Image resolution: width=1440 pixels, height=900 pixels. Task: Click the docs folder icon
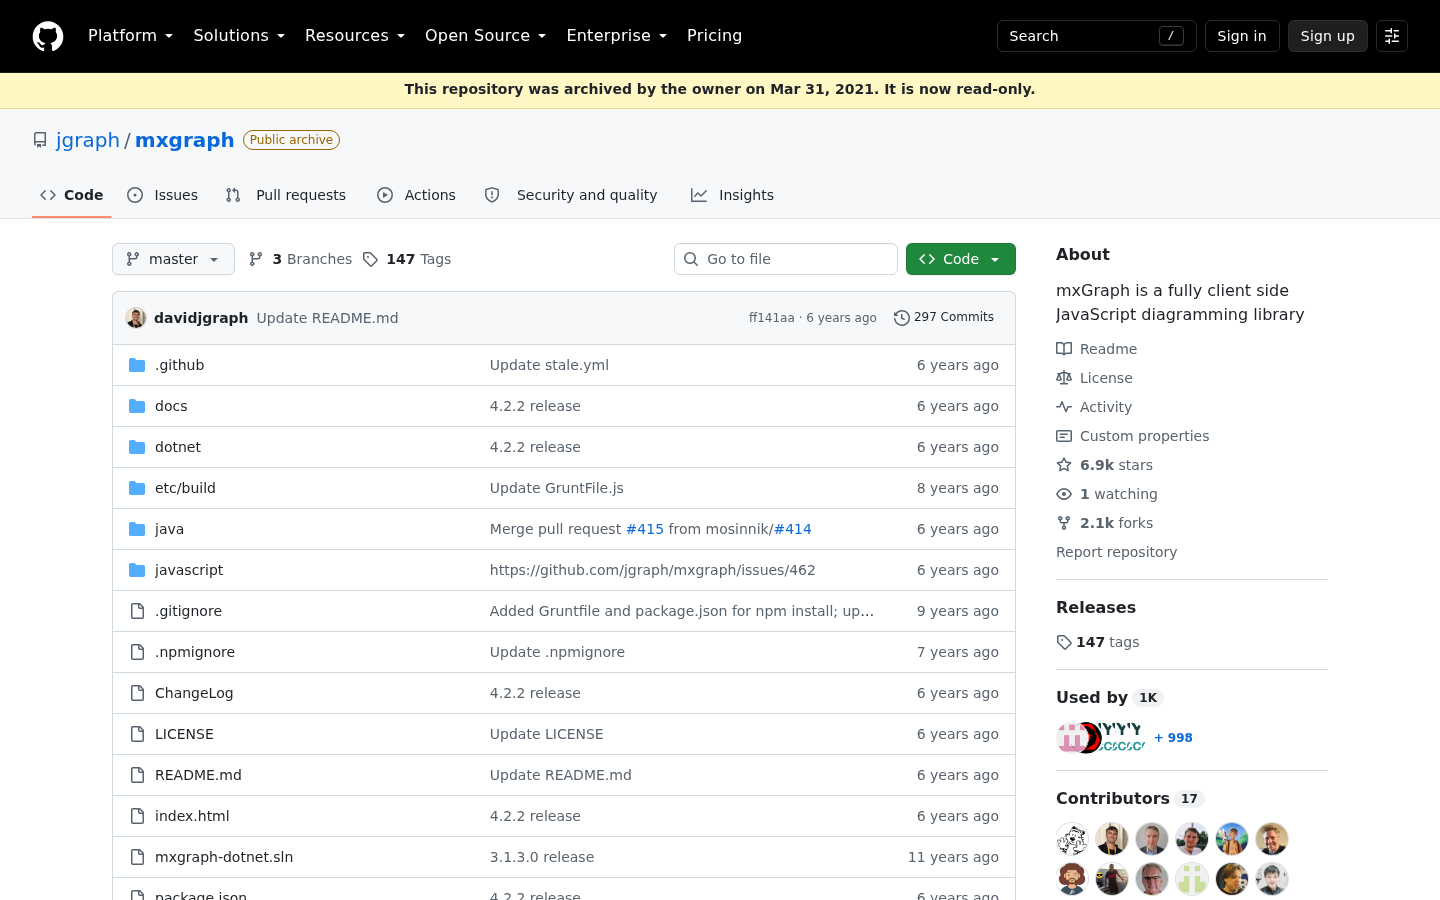pos(137,406)
